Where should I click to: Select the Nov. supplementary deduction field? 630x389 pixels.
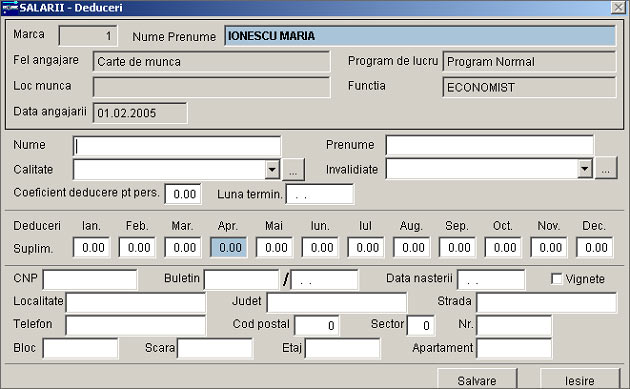coord(549,247)
